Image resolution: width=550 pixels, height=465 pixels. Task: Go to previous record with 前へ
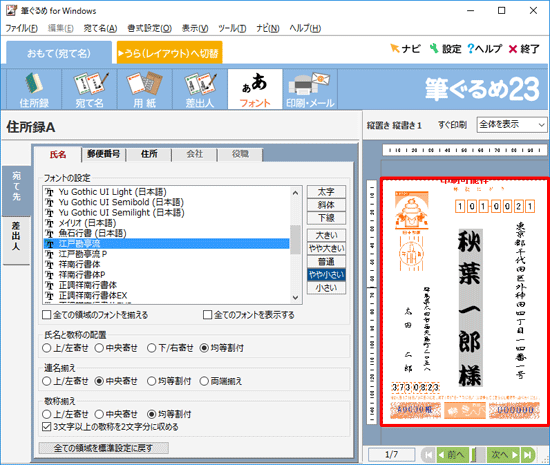point(452,455)
